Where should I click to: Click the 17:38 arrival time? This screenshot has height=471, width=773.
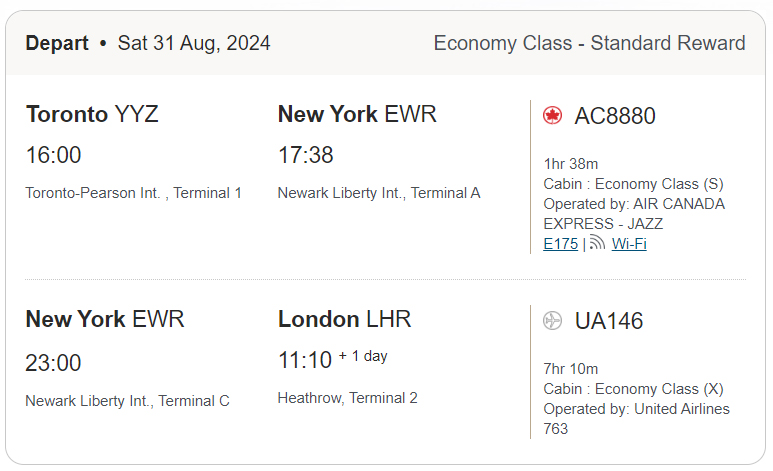(x=306, y=155)
